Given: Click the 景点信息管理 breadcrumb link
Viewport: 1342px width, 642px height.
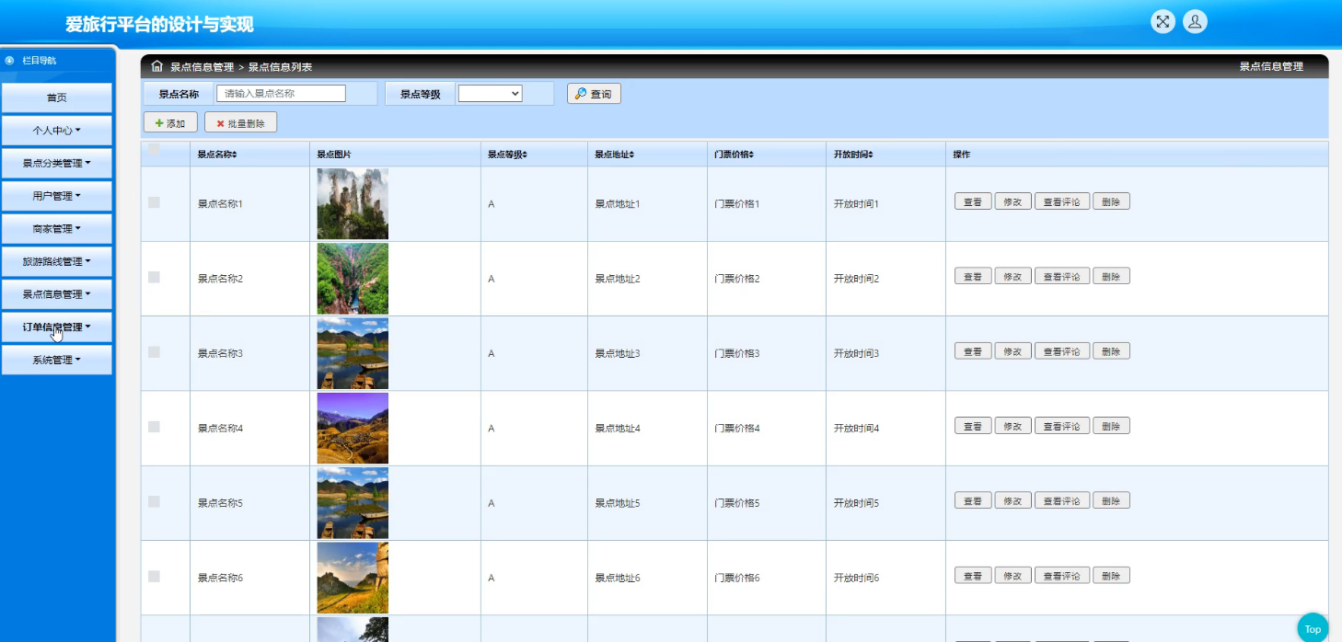Looking at the screenshot, I should [201, 67].
